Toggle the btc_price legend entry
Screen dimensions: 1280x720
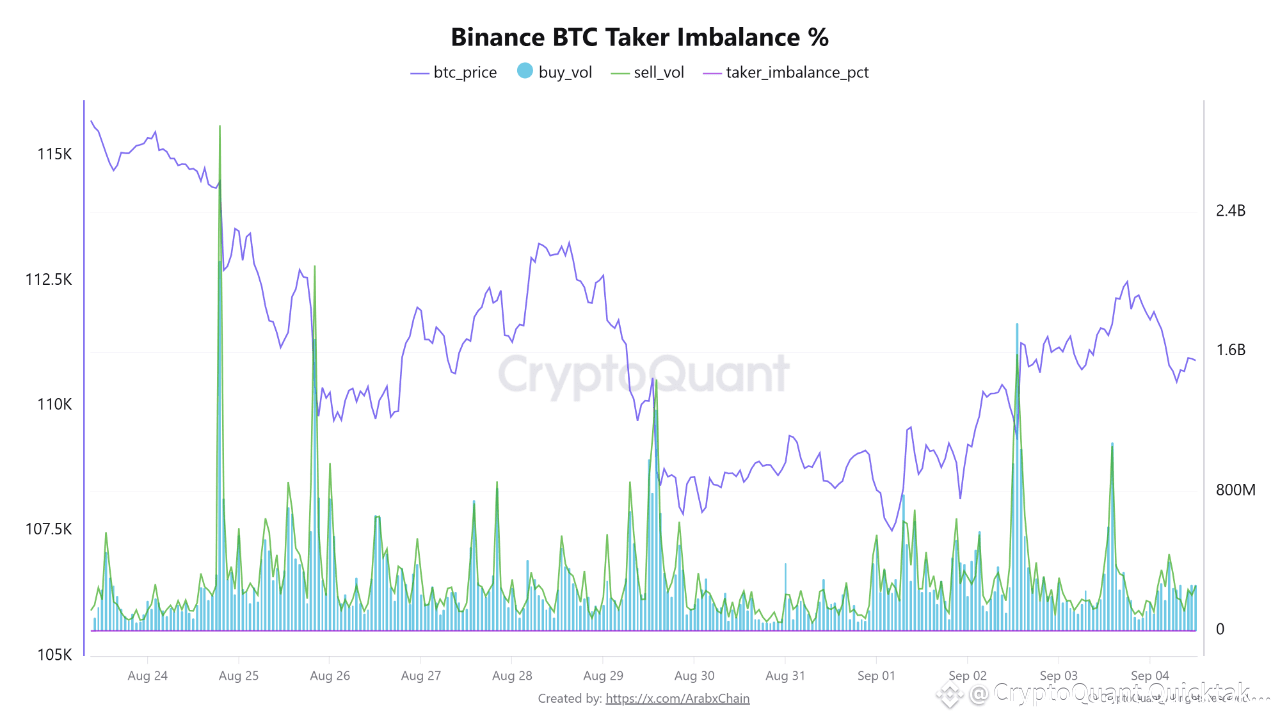453,72
